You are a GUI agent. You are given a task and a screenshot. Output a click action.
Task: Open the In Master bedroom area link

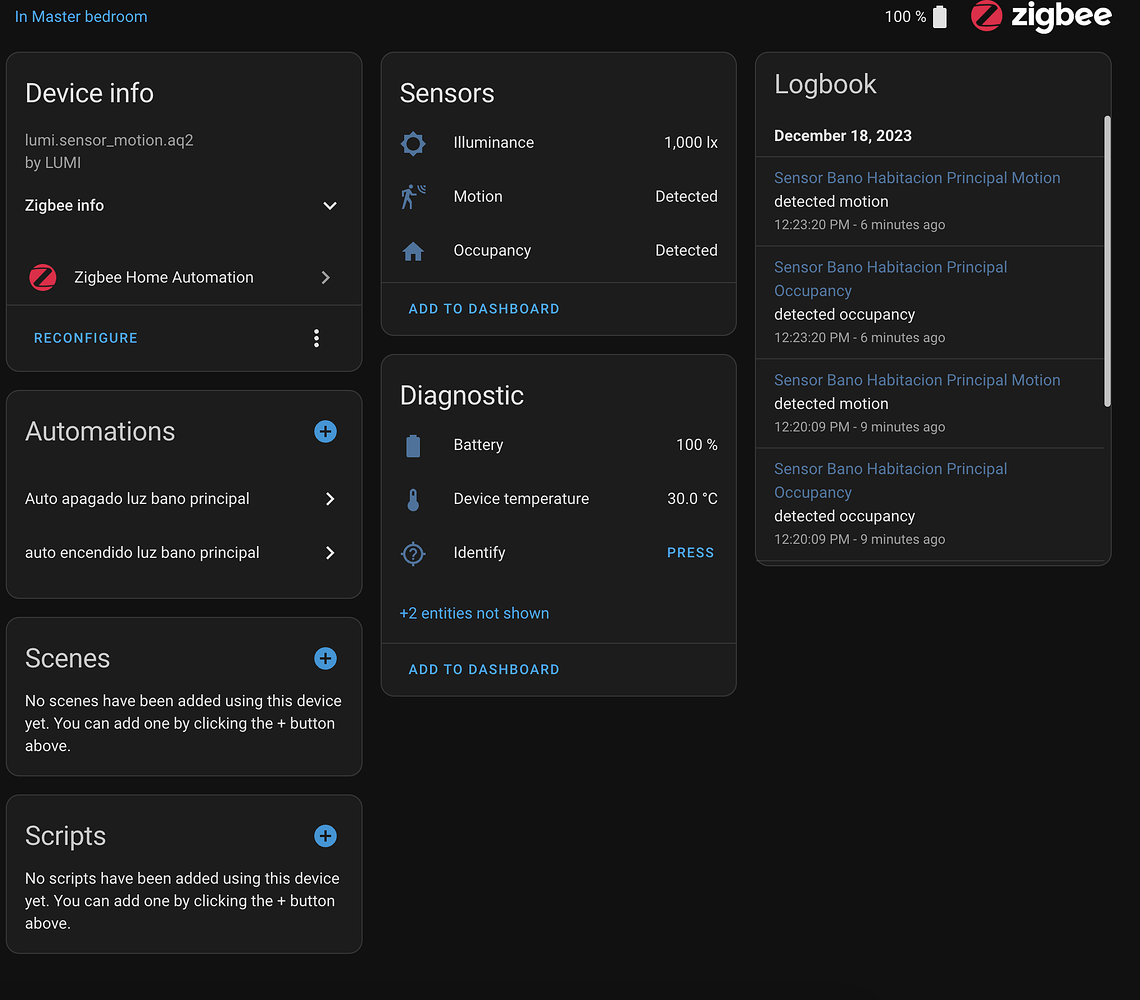pos(81,16)
